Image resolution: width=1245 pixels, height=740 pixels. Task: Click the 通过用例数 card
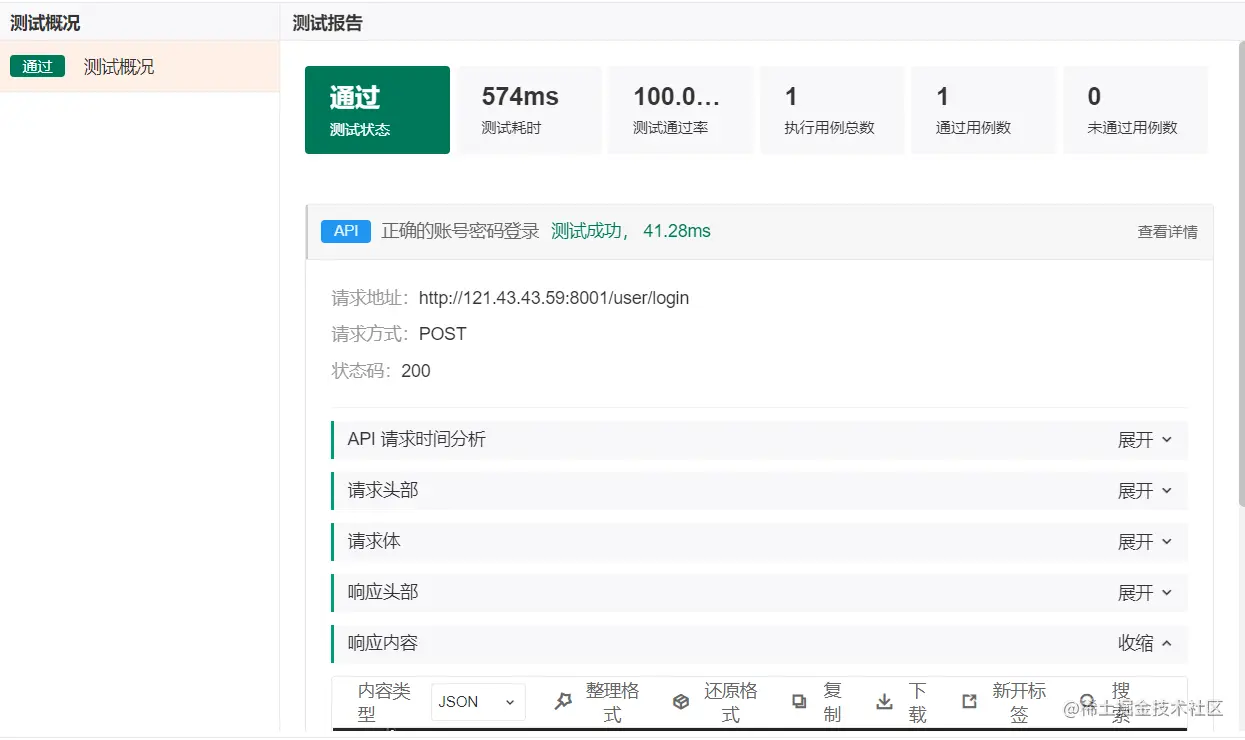click(x=984, y=110)
